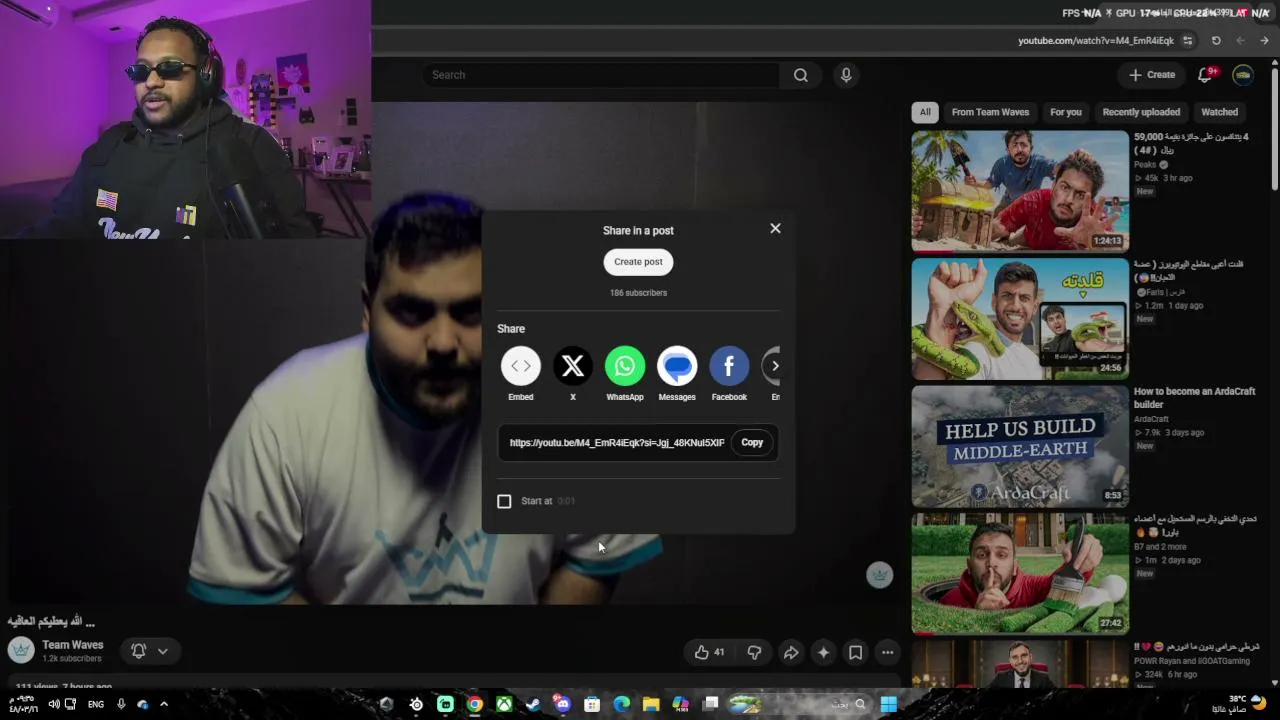Share the video on X
Screen dimensions: 1280x720
(x=573, y=366)
